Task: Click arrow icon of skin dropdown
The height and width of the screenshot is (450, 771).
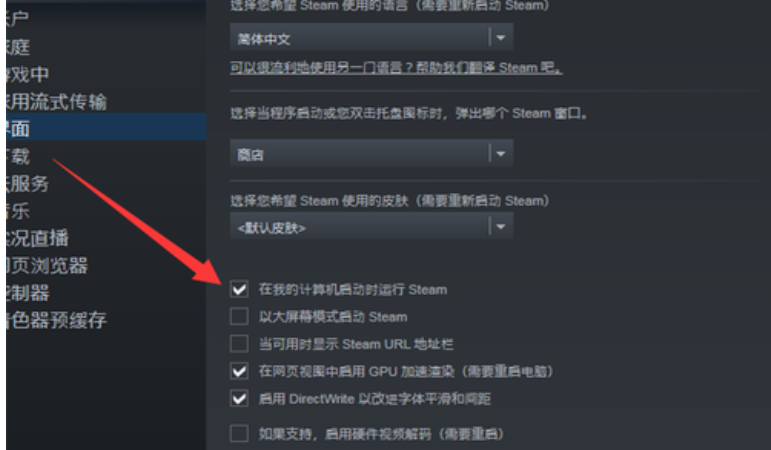Action: tap(501, 227)
